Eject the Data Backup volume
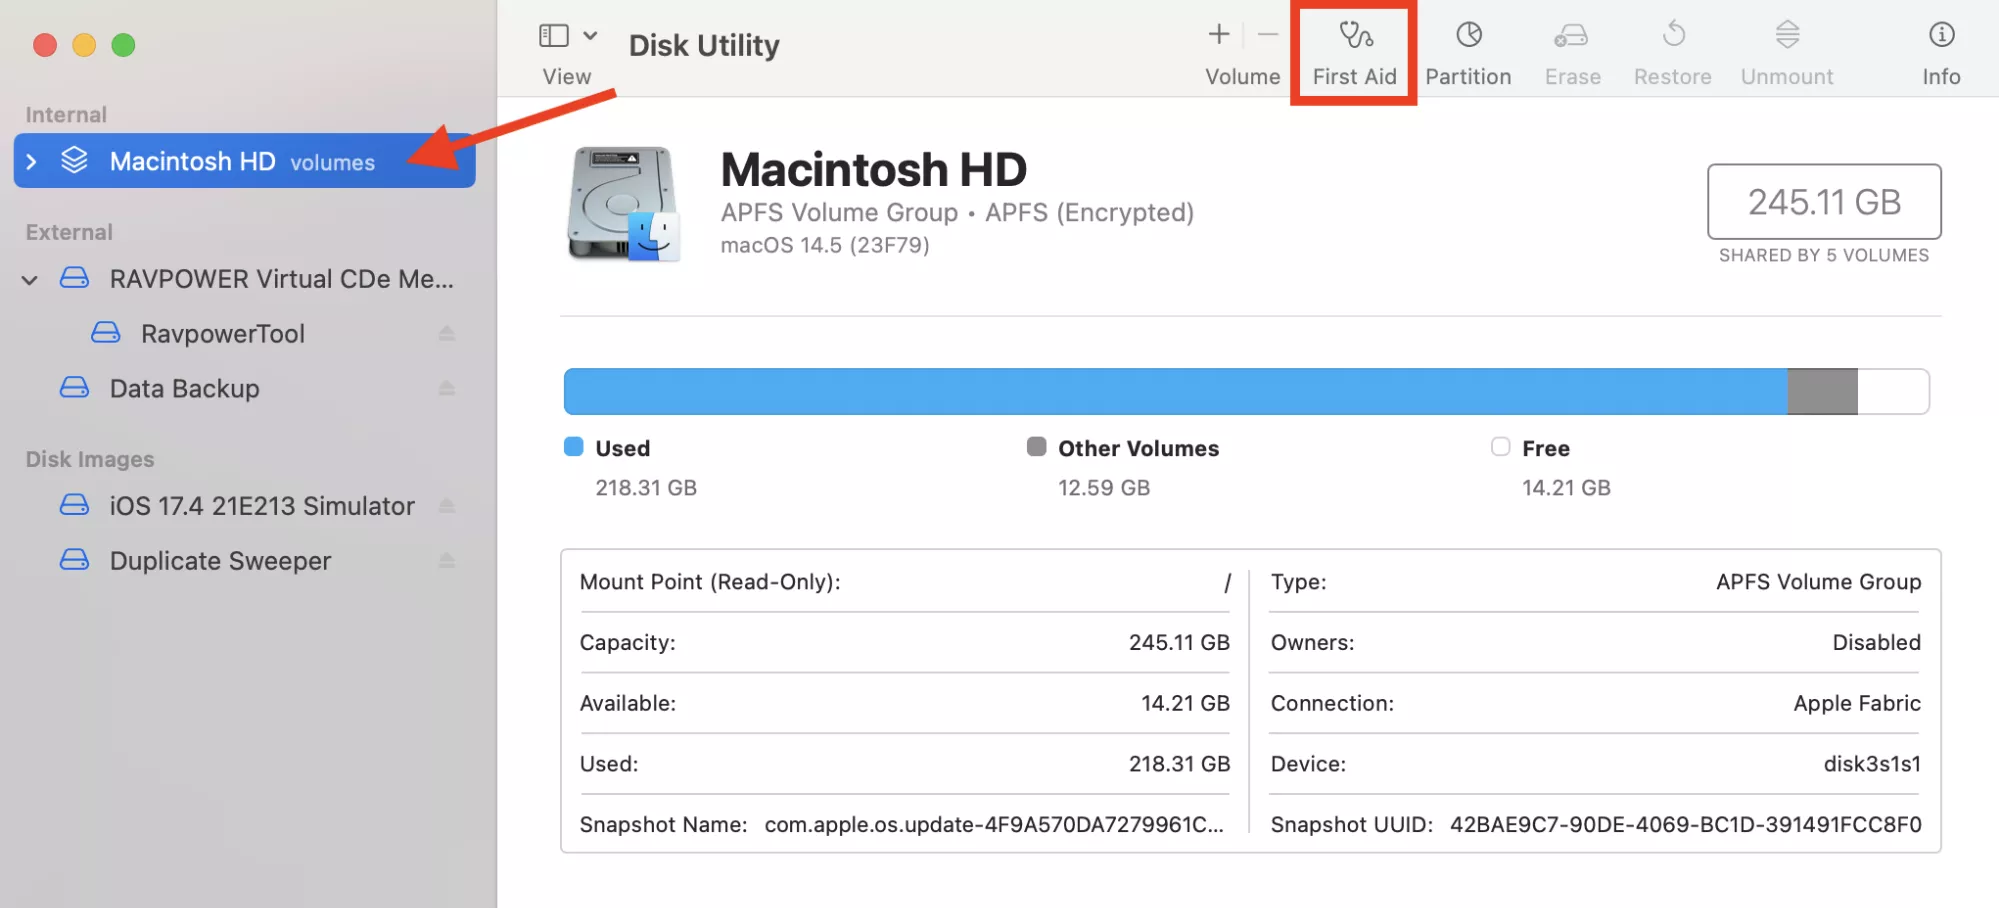Viewport: 1999px width, 909px height. (x=447, y=388)
